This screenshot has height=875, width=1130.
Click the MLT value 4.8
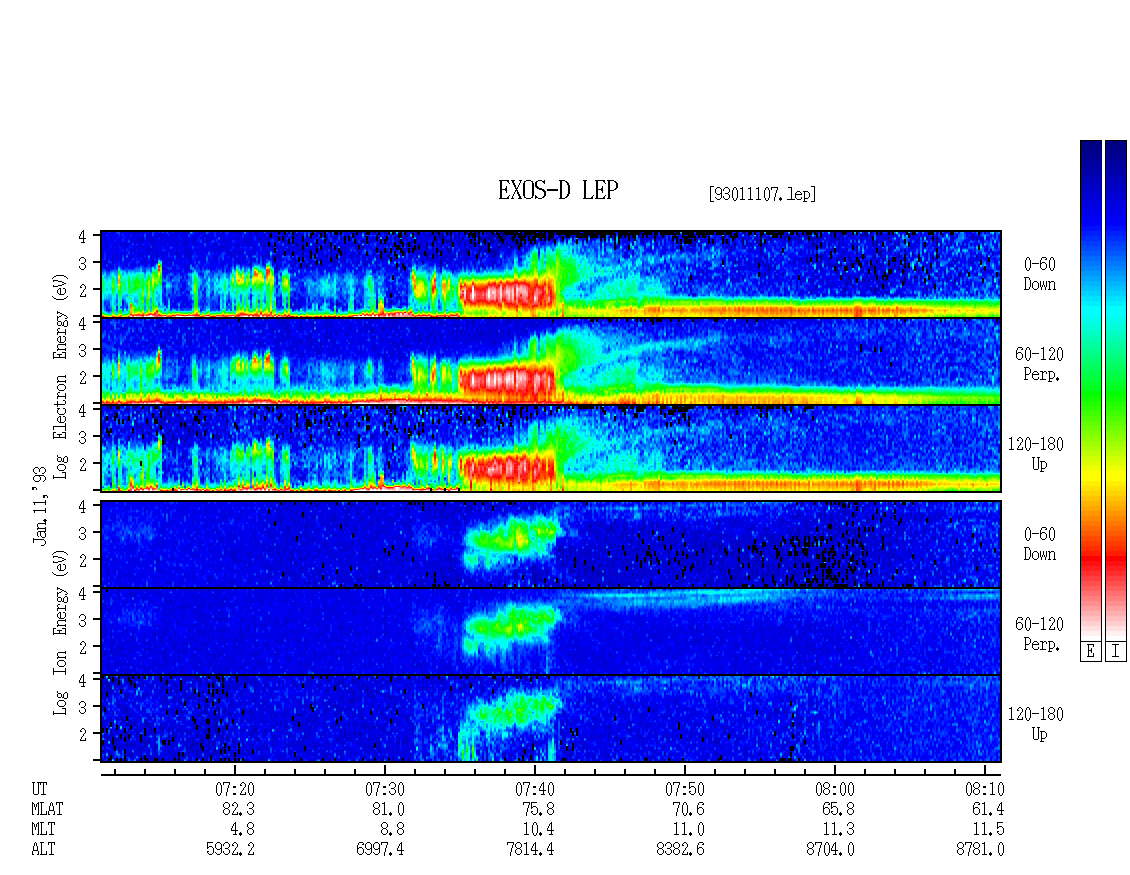click(x=244, y=830)
